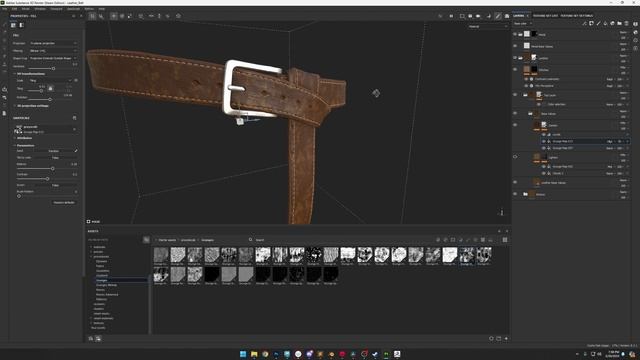Toggle visibility of bottom Stitches folder
This screenshot has height=360, width=640.
(515, 194)
